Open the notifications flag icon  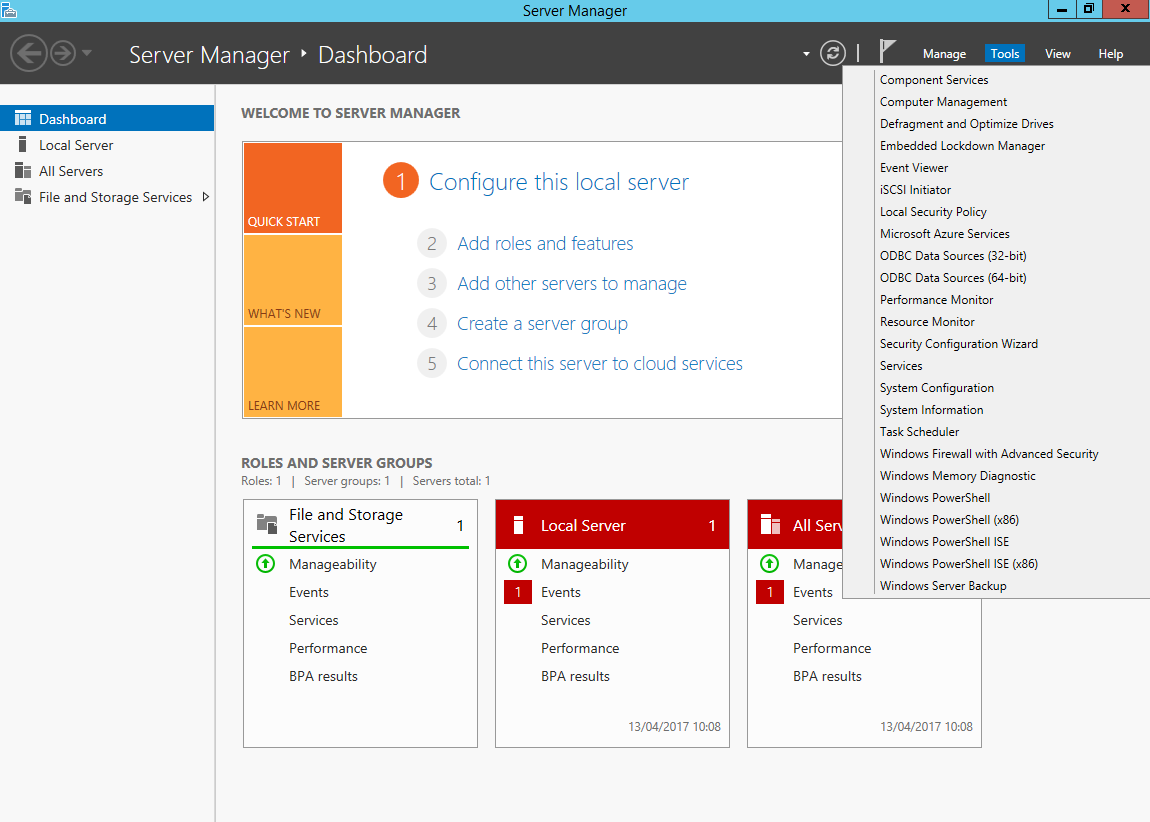tap(887, 51)
